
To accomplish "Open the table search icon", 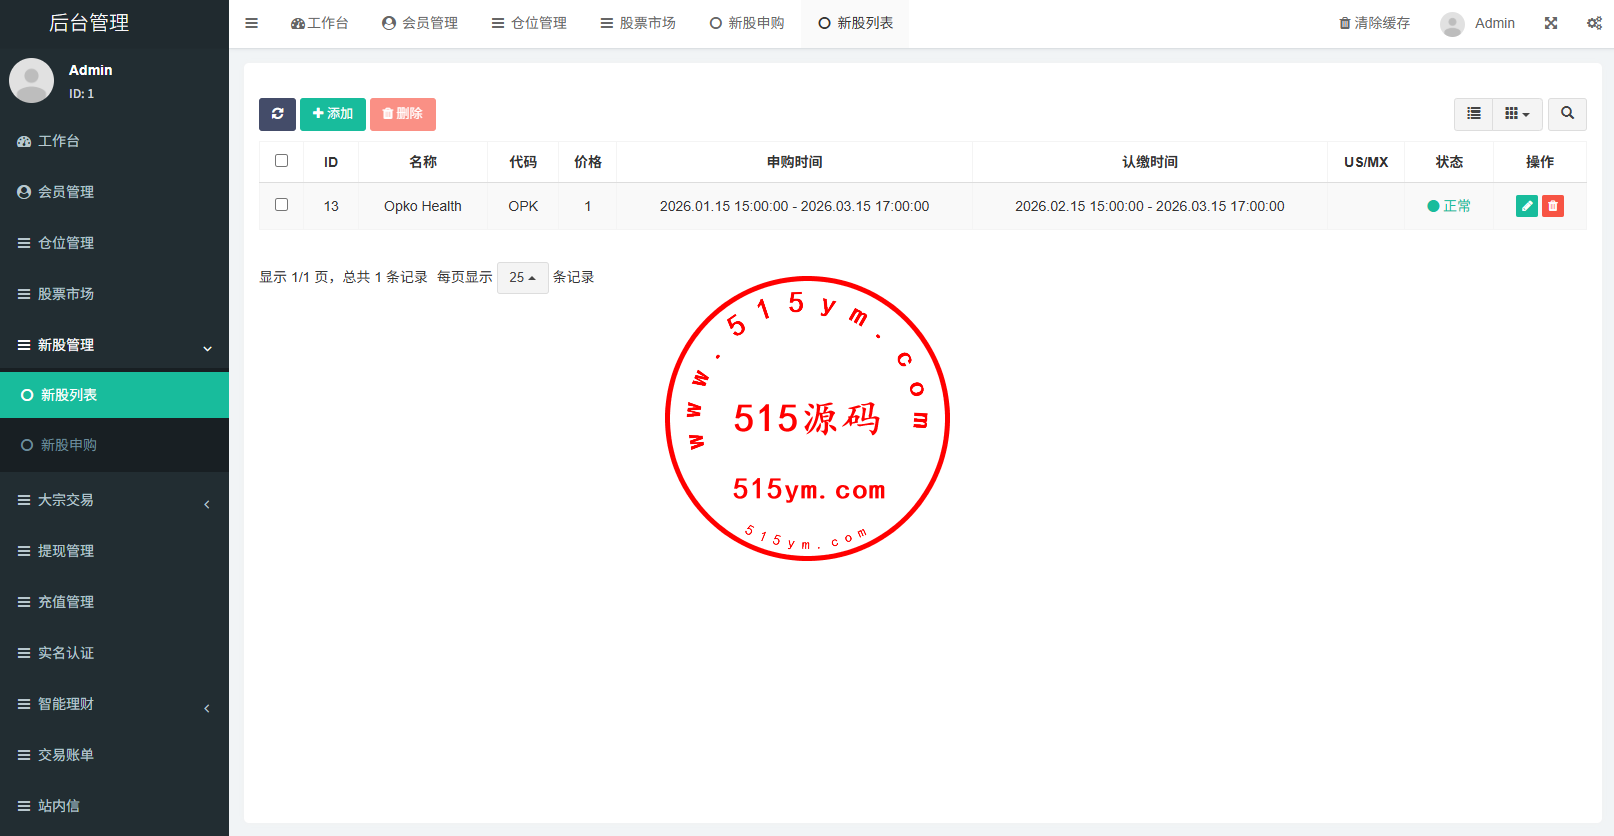I will (1567, 114).
